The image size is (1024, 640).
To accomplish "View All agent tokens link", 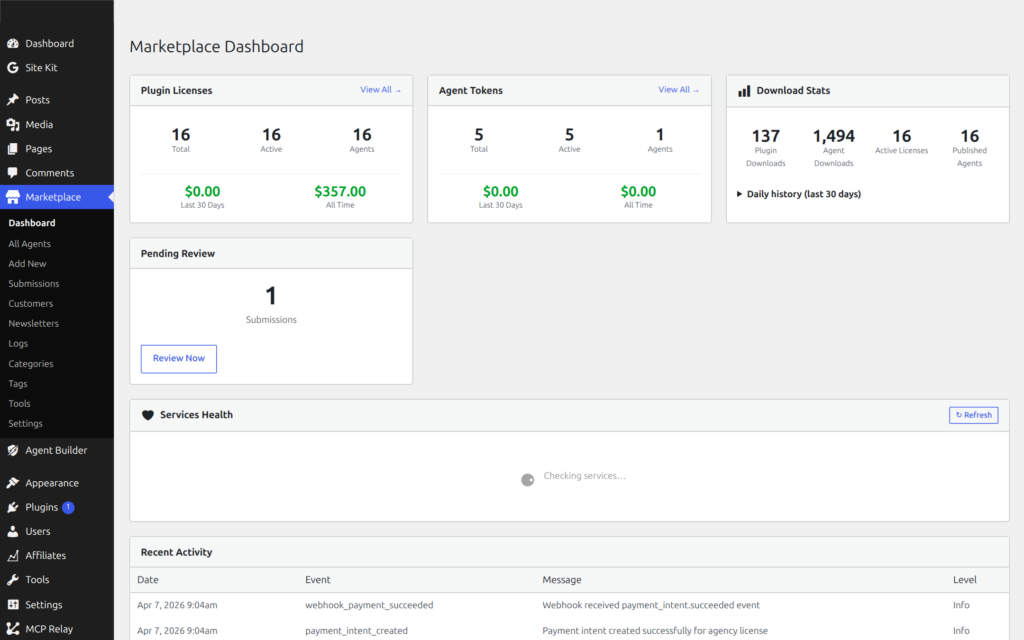I will [679, 90].
